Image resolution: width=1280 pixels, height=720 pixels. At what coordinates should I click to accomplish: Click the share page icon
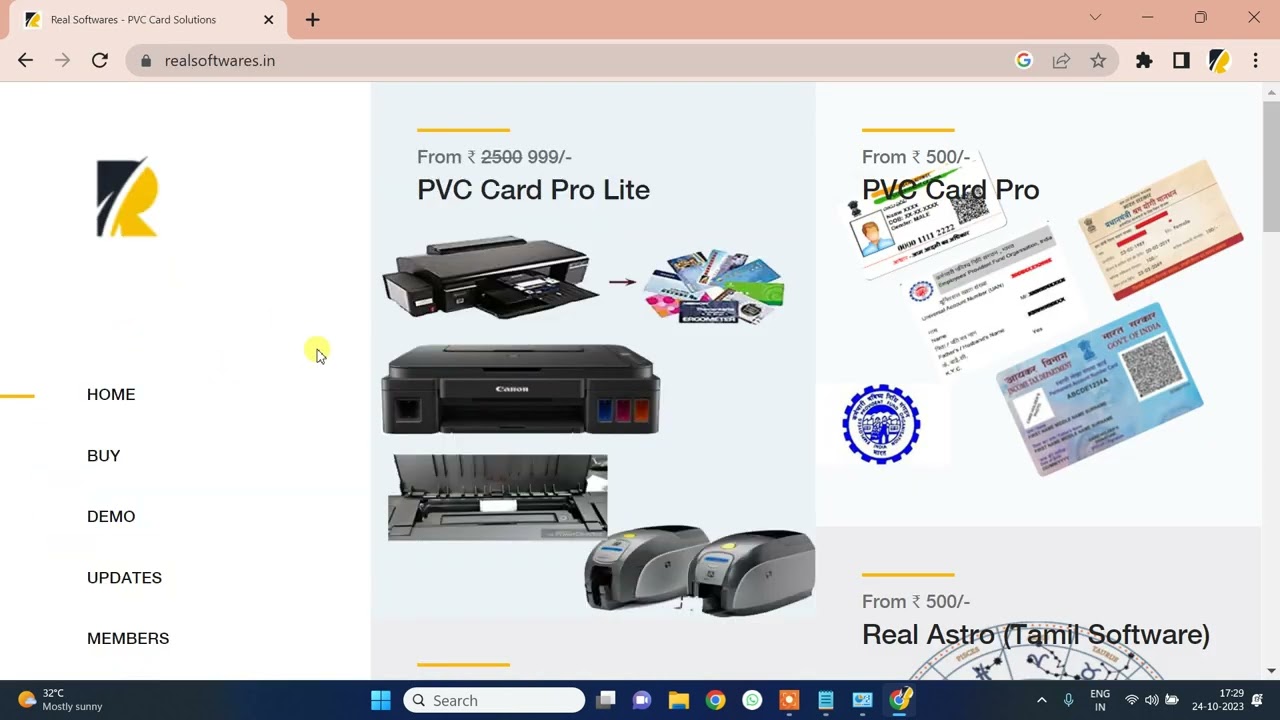click(x=1061, y=61)
